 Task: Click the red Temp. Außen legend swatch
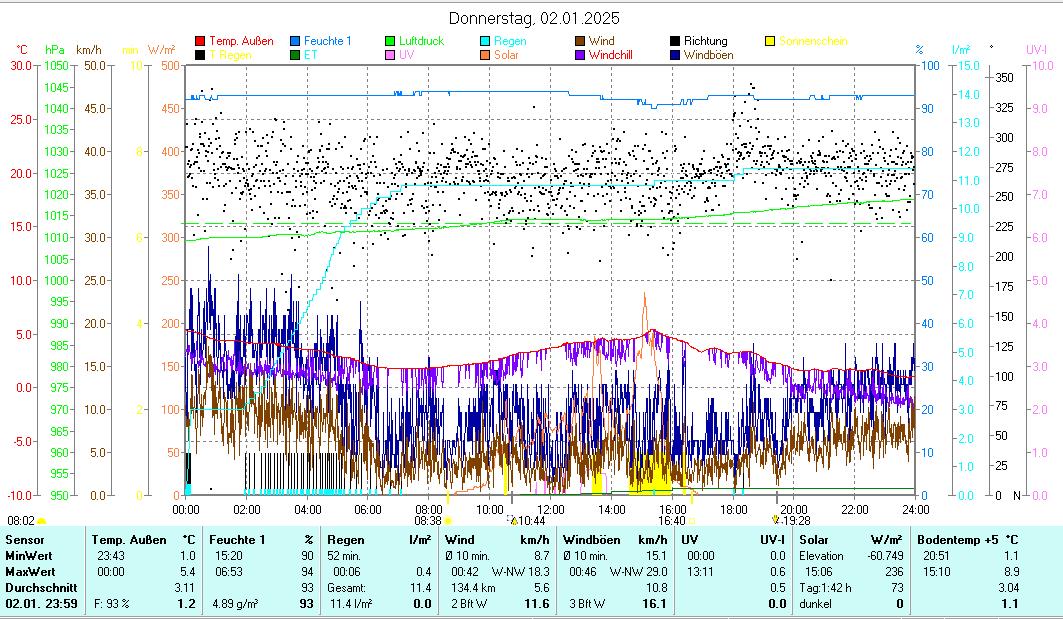click(200, 41)
